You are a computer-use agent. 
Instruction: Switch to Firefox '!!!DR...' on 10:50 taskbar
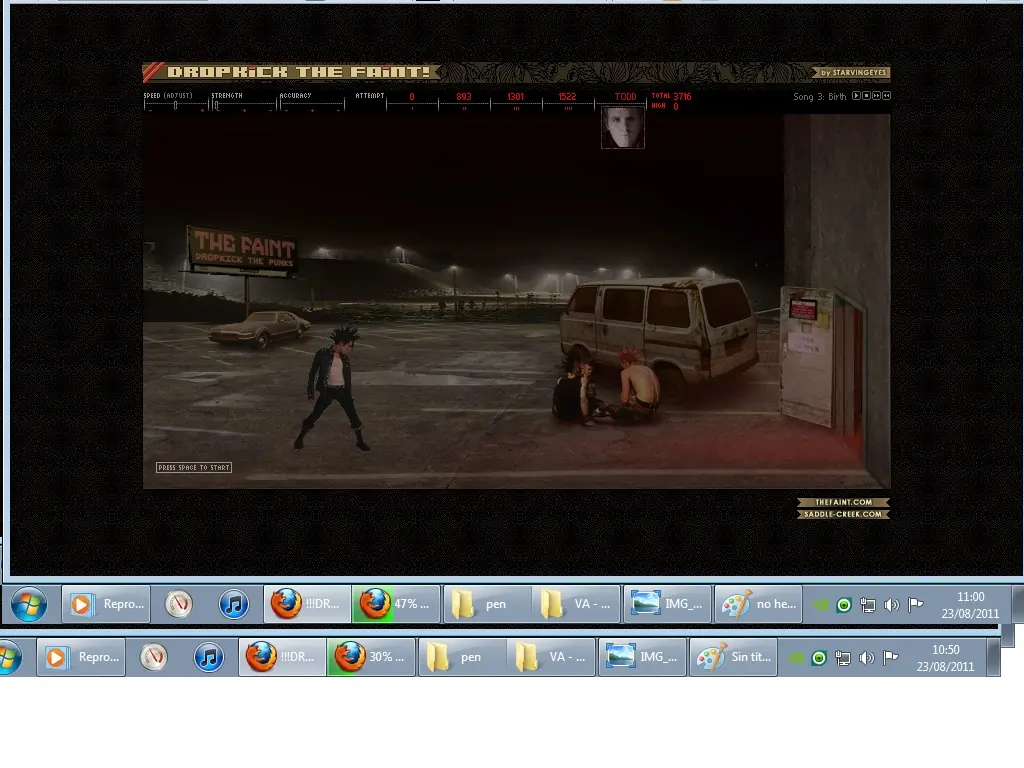pos(281,657)
